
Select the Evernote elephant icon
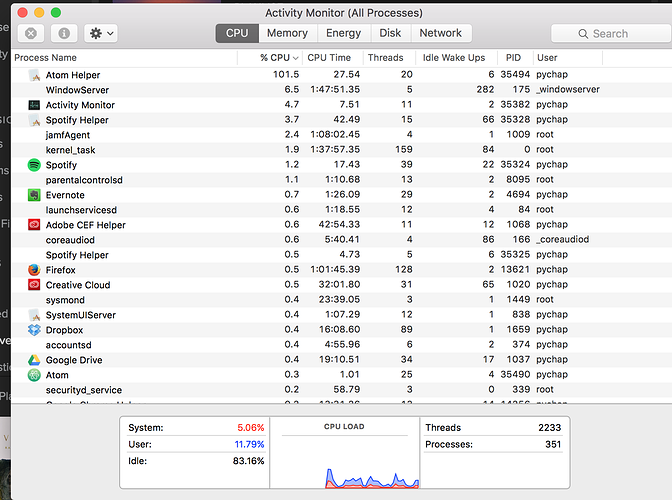coord(34,195)
